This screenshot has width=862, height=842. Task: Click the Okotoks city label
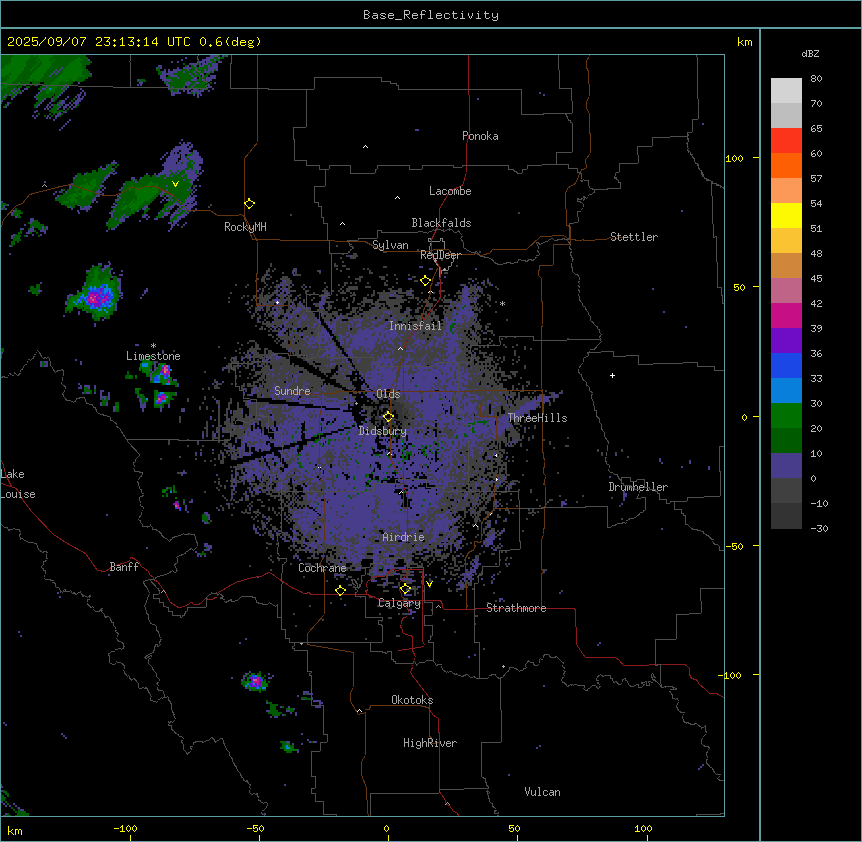(x=412, y=700)
